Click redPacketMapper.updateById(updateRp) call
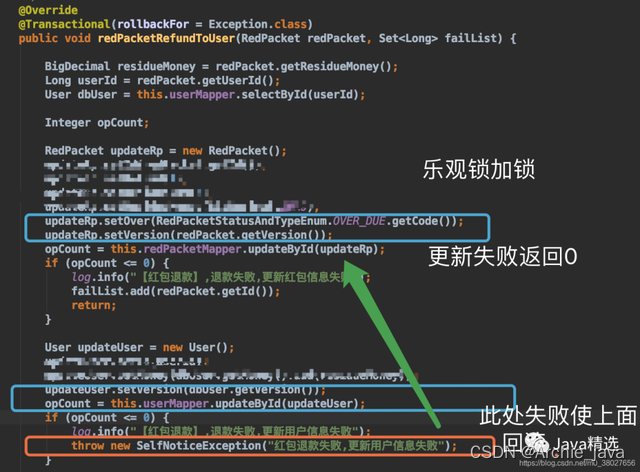Viewport: 640px width, 472px height. coord(264,249)
